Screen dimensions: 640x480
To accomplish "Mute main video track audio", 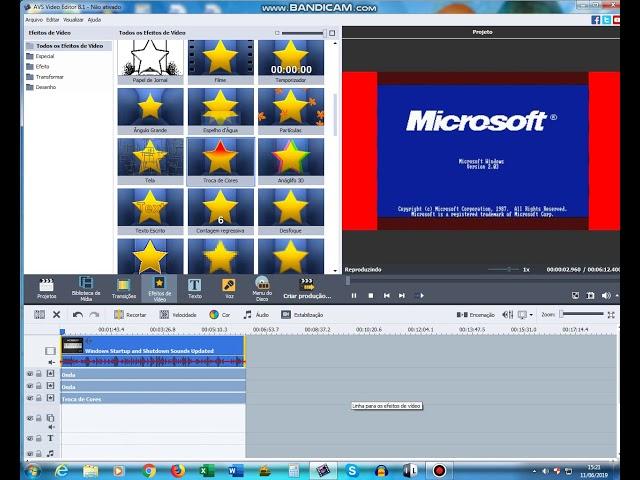I will click(x=51, y=362).
